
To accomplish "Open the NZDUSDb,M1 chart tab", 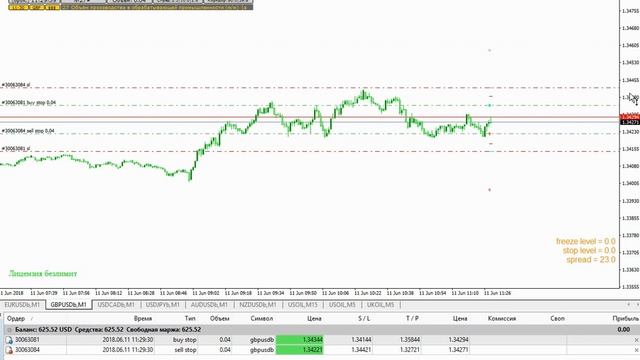I will [x=258, y=305].
